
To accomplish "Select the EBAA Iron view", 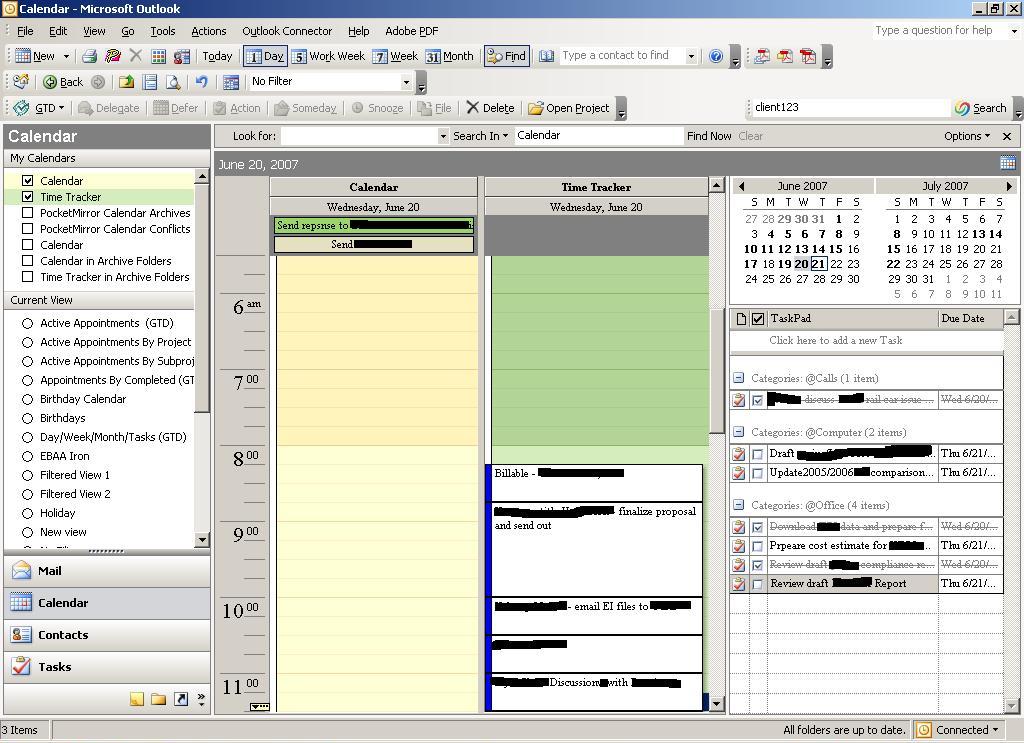I will (x=27, y=456).
